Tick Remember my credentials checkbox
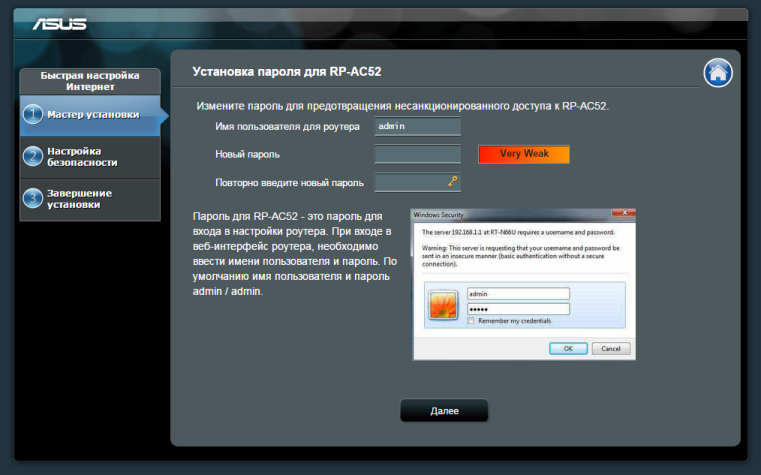The image size is (761, 475). pos(471,321)
